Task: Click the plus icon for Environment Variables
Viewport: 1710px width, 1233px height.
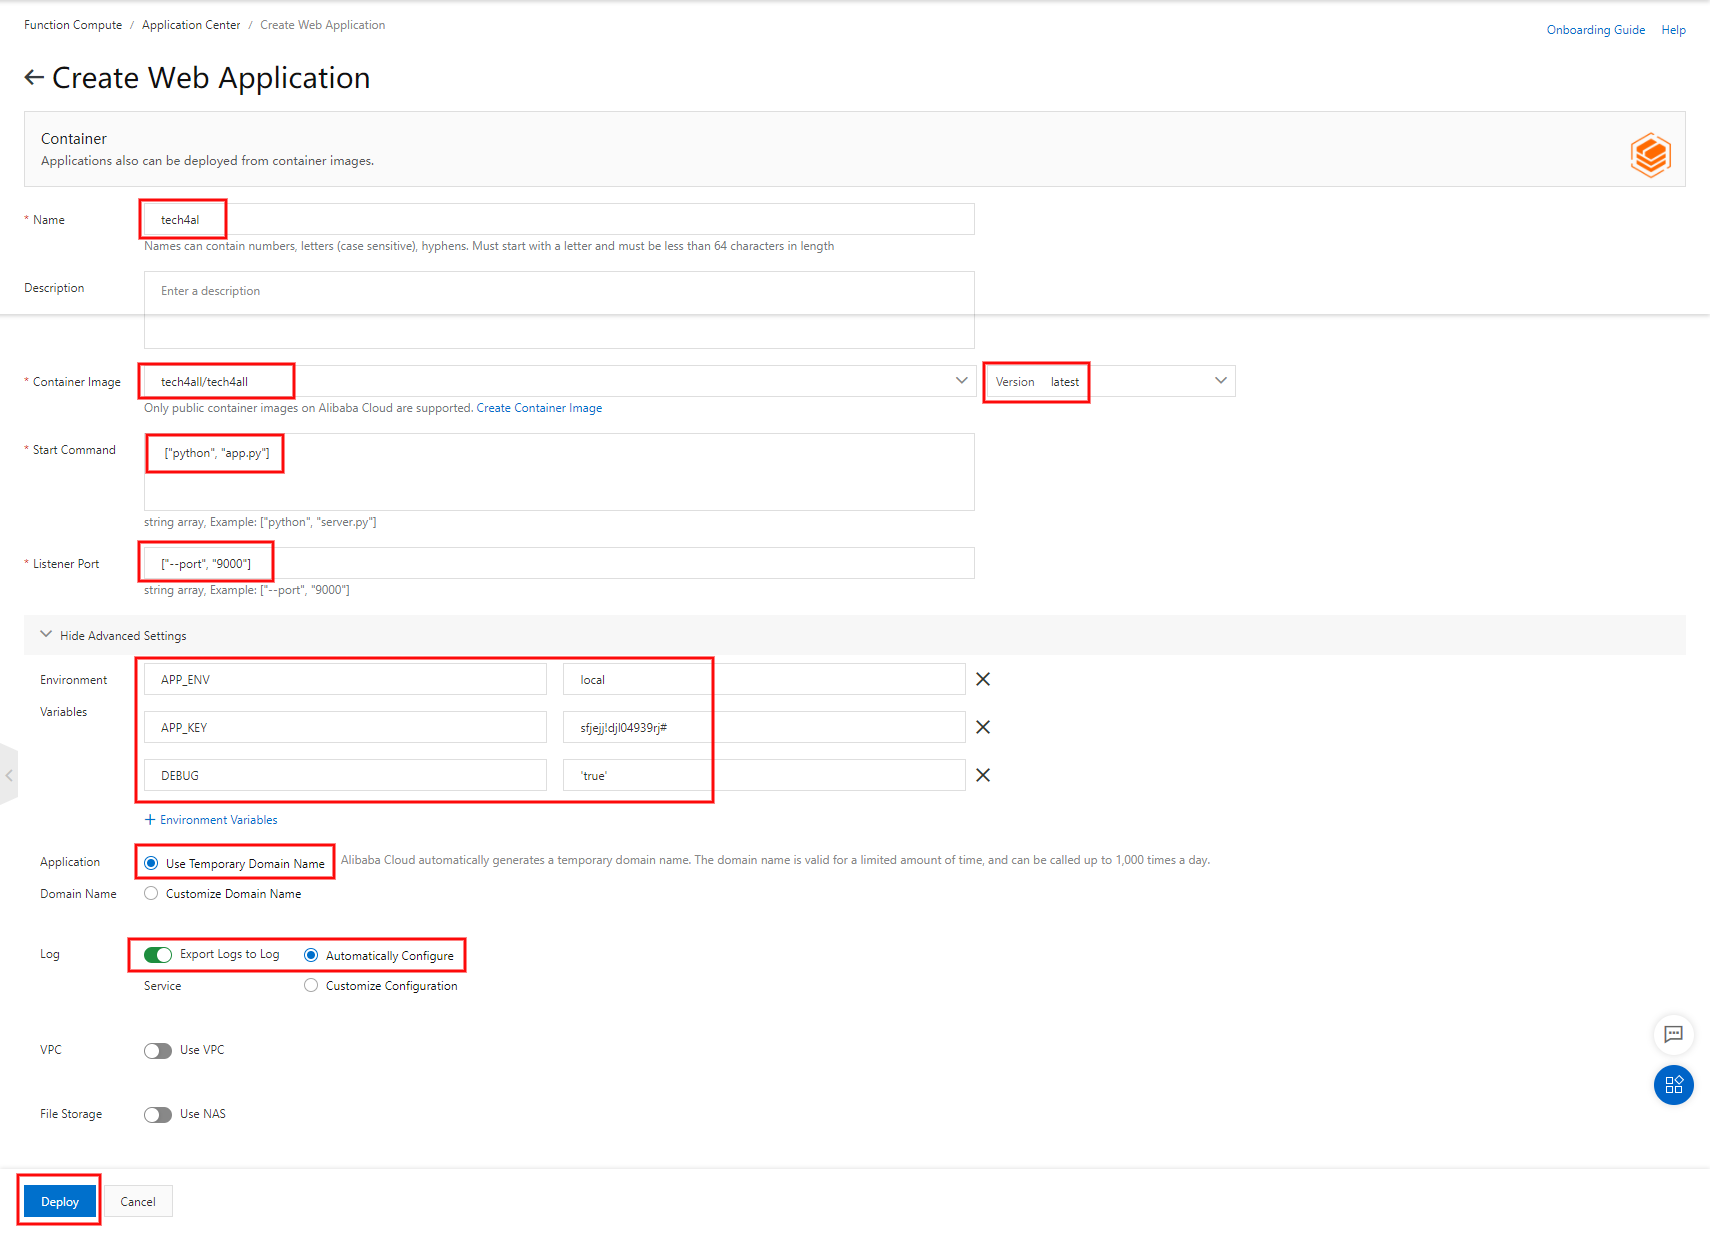Action: [150, 820]
